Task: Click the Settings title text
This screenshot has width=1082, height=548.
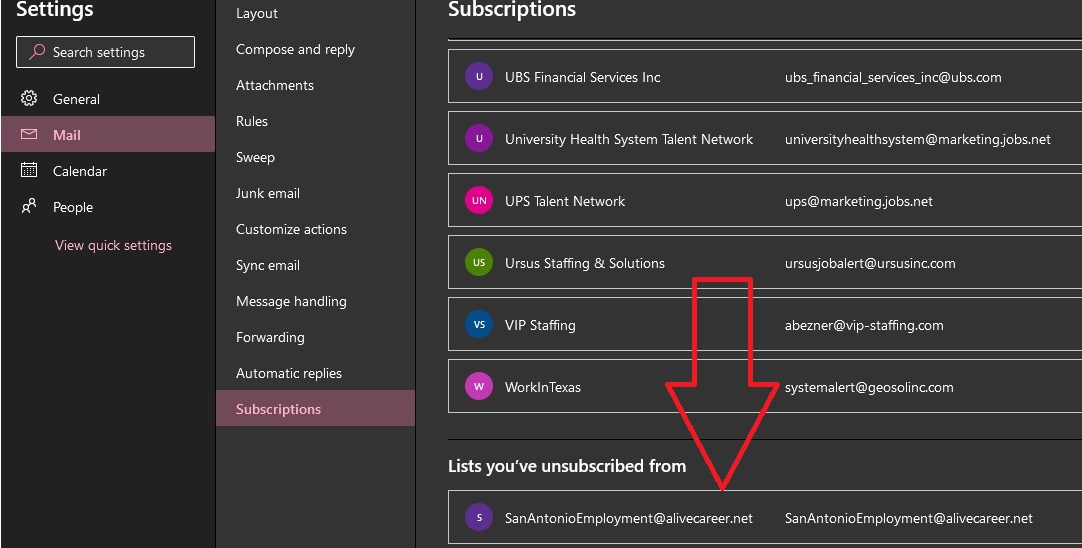Action: 55,9
